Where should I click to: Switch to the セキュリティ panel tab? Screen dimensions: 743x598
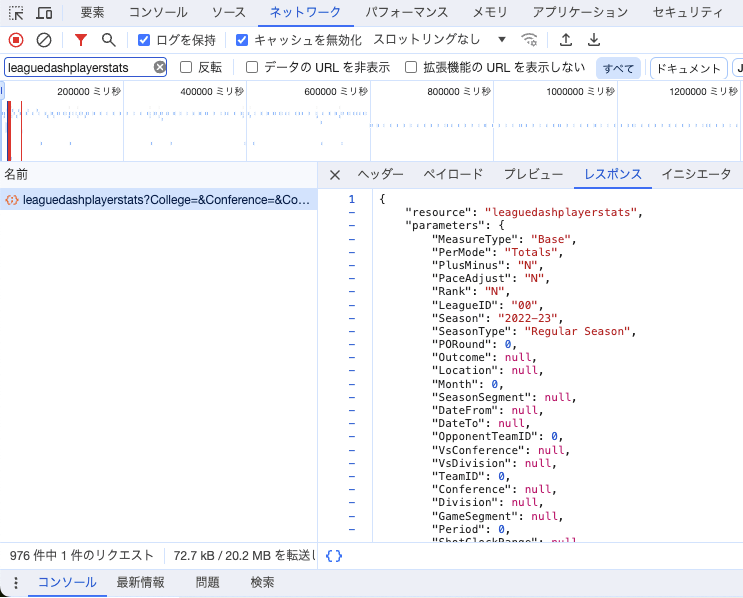(x=688, y=13)
